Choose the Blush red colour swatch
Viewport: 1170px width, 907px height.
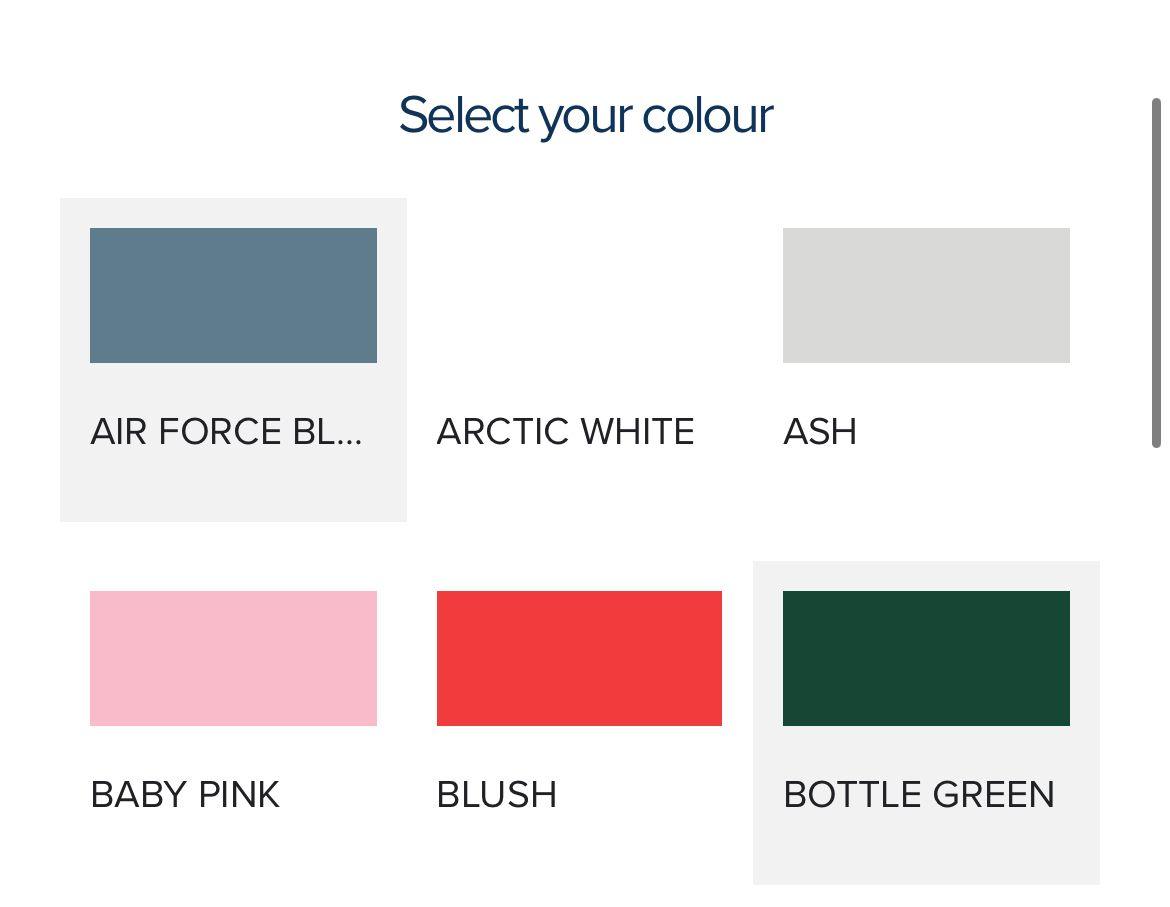pos(579,658)
